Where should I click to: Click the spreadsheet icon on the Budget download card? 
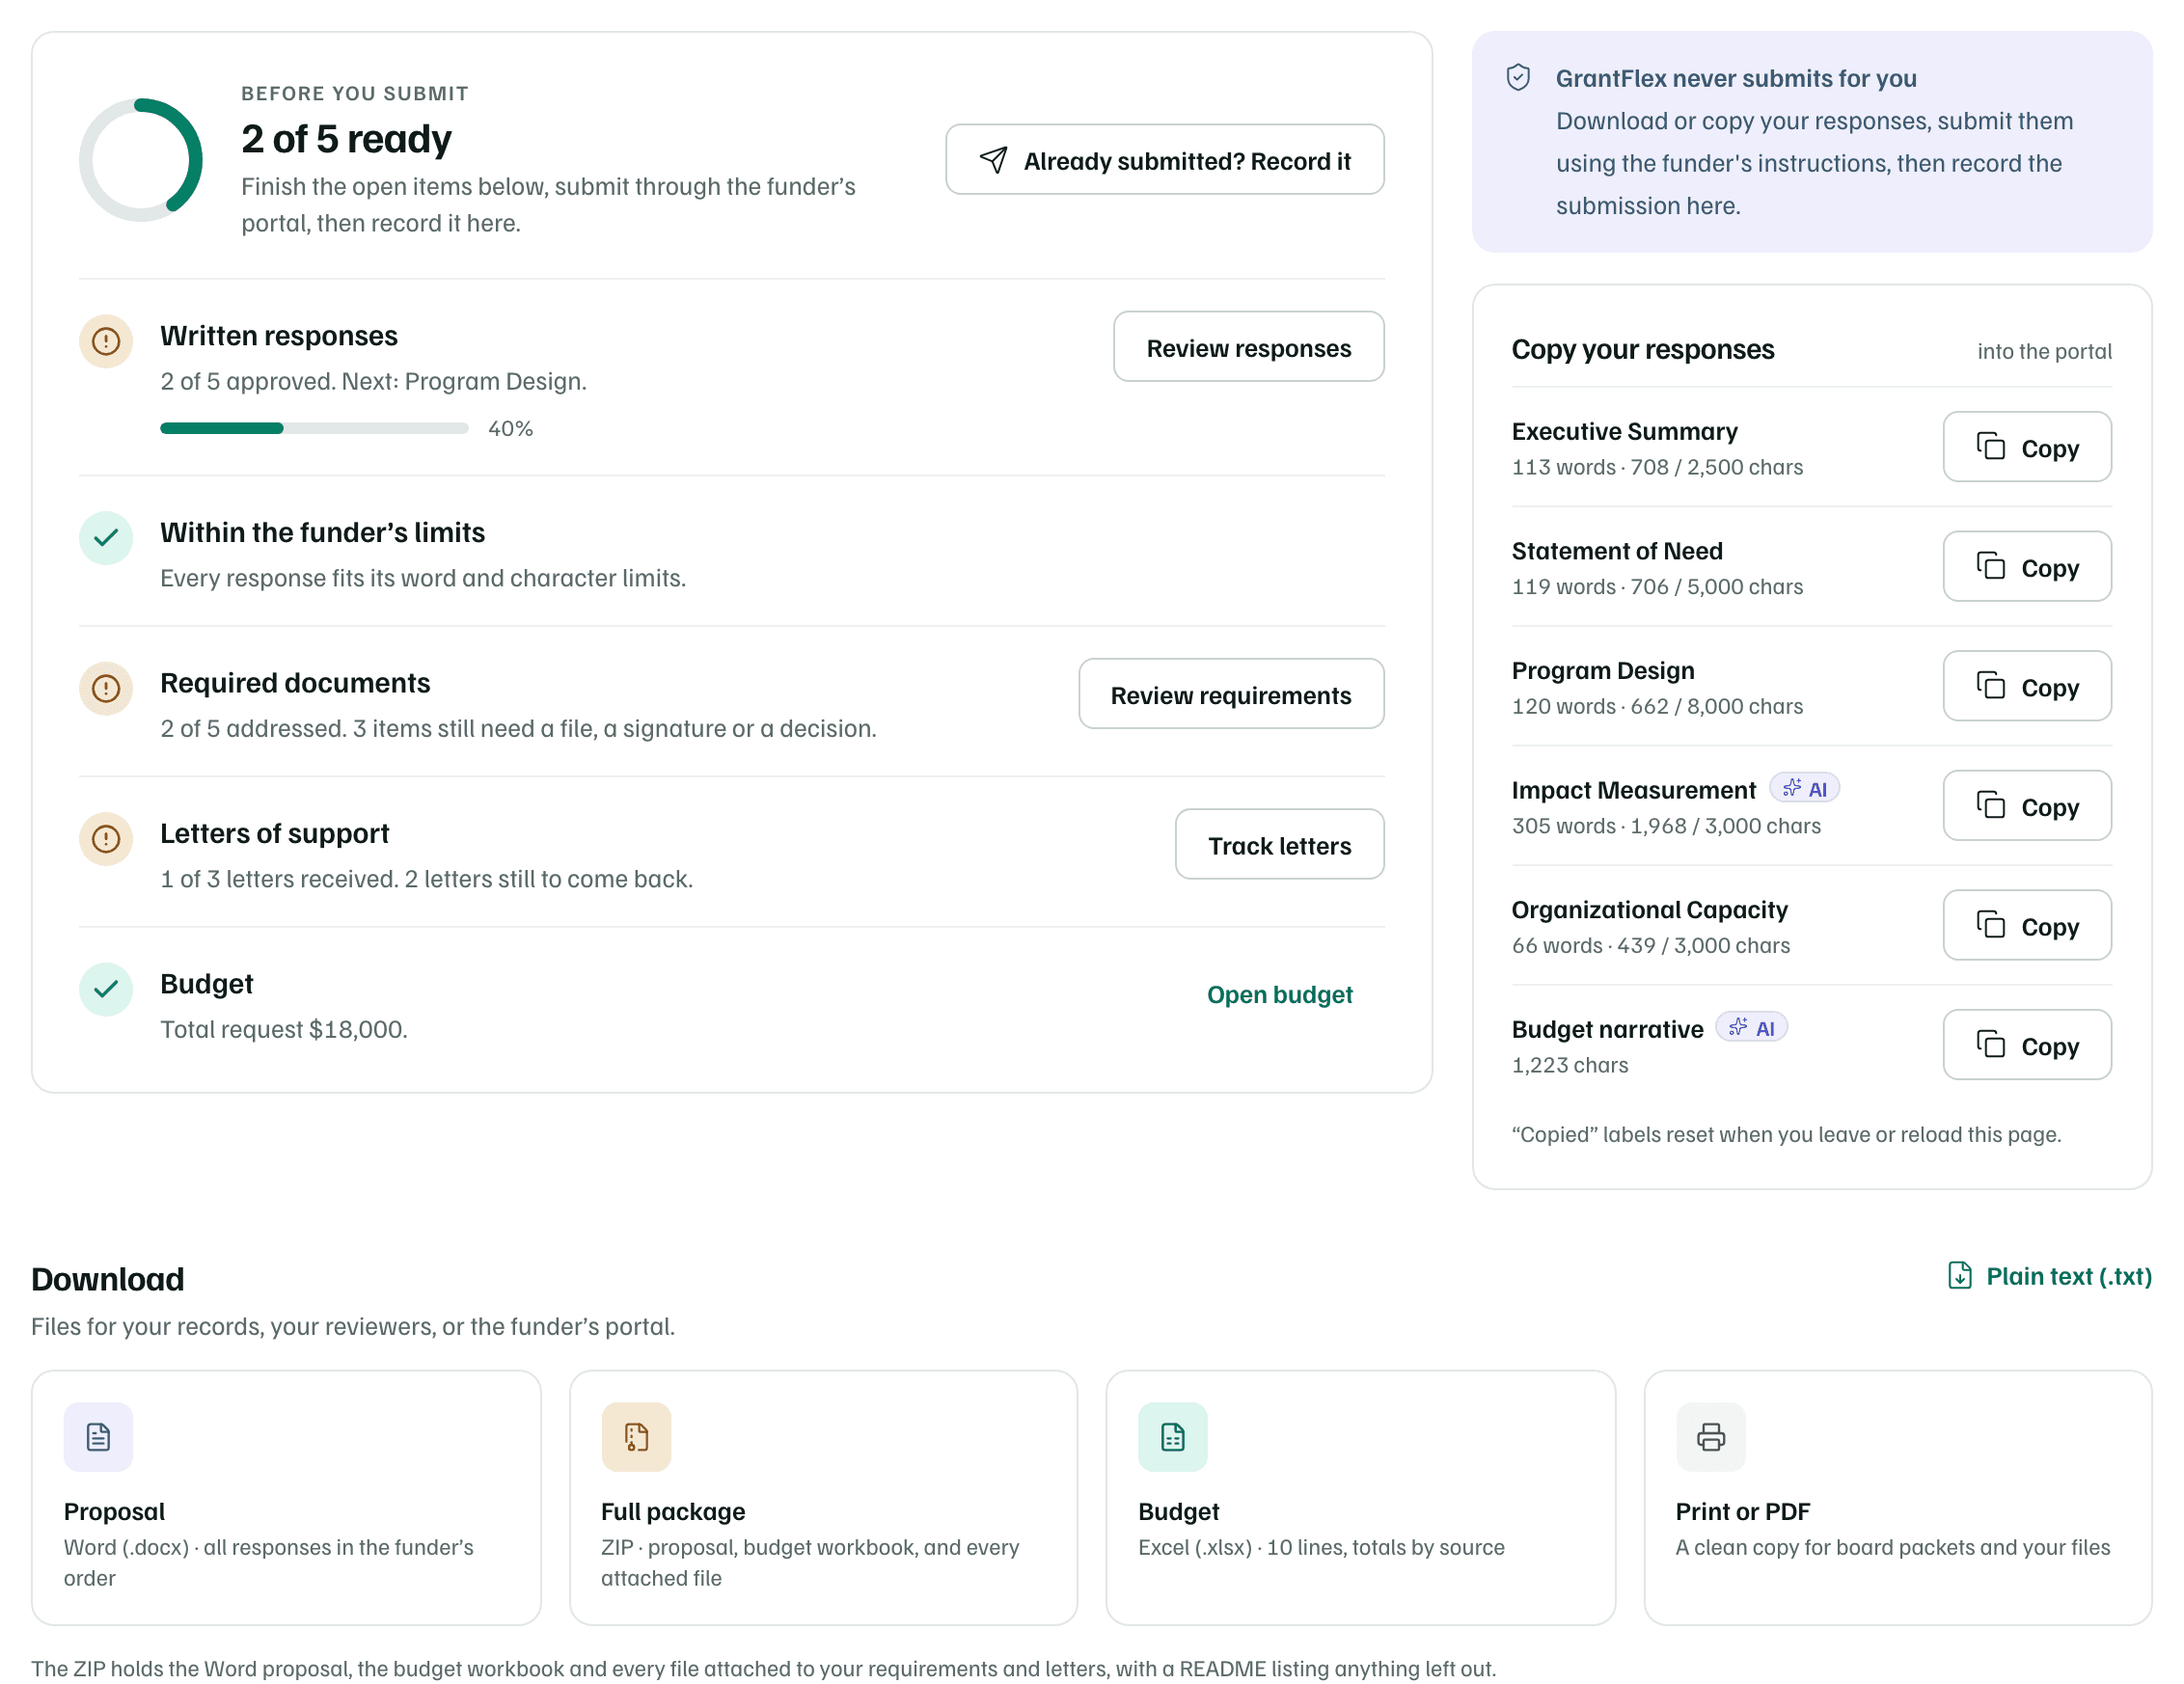(1173, 1437)
